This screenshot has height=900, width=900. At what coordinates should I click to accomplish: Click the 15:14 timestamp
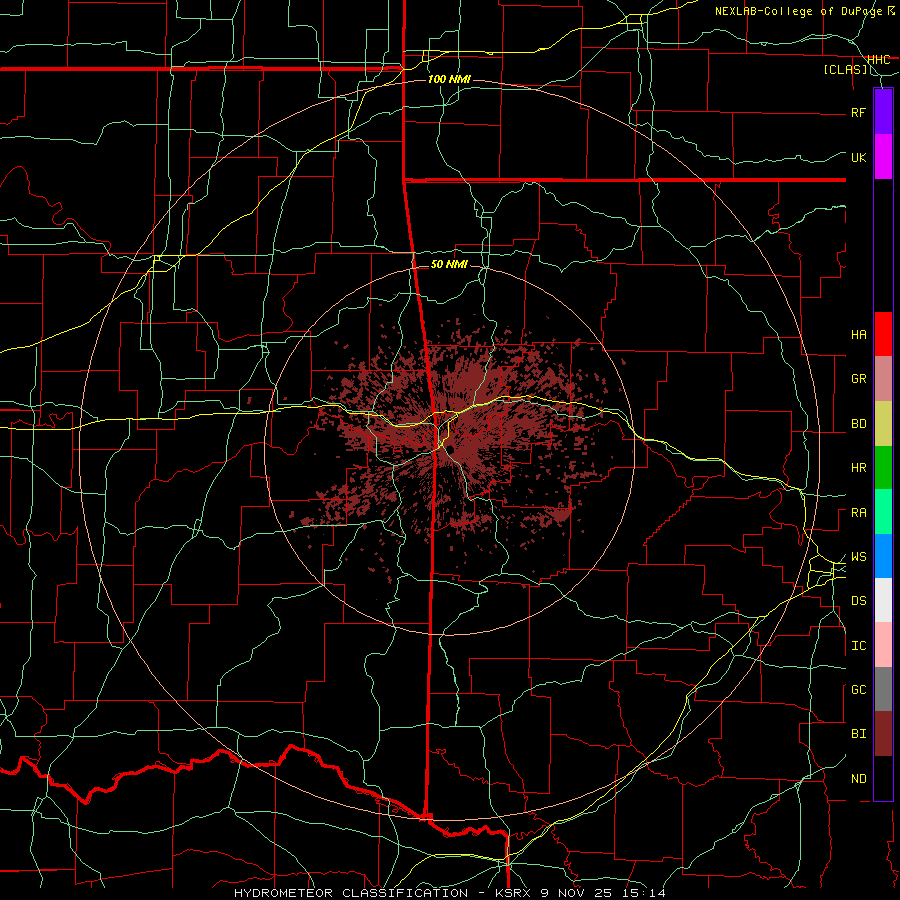click(645, 893)
